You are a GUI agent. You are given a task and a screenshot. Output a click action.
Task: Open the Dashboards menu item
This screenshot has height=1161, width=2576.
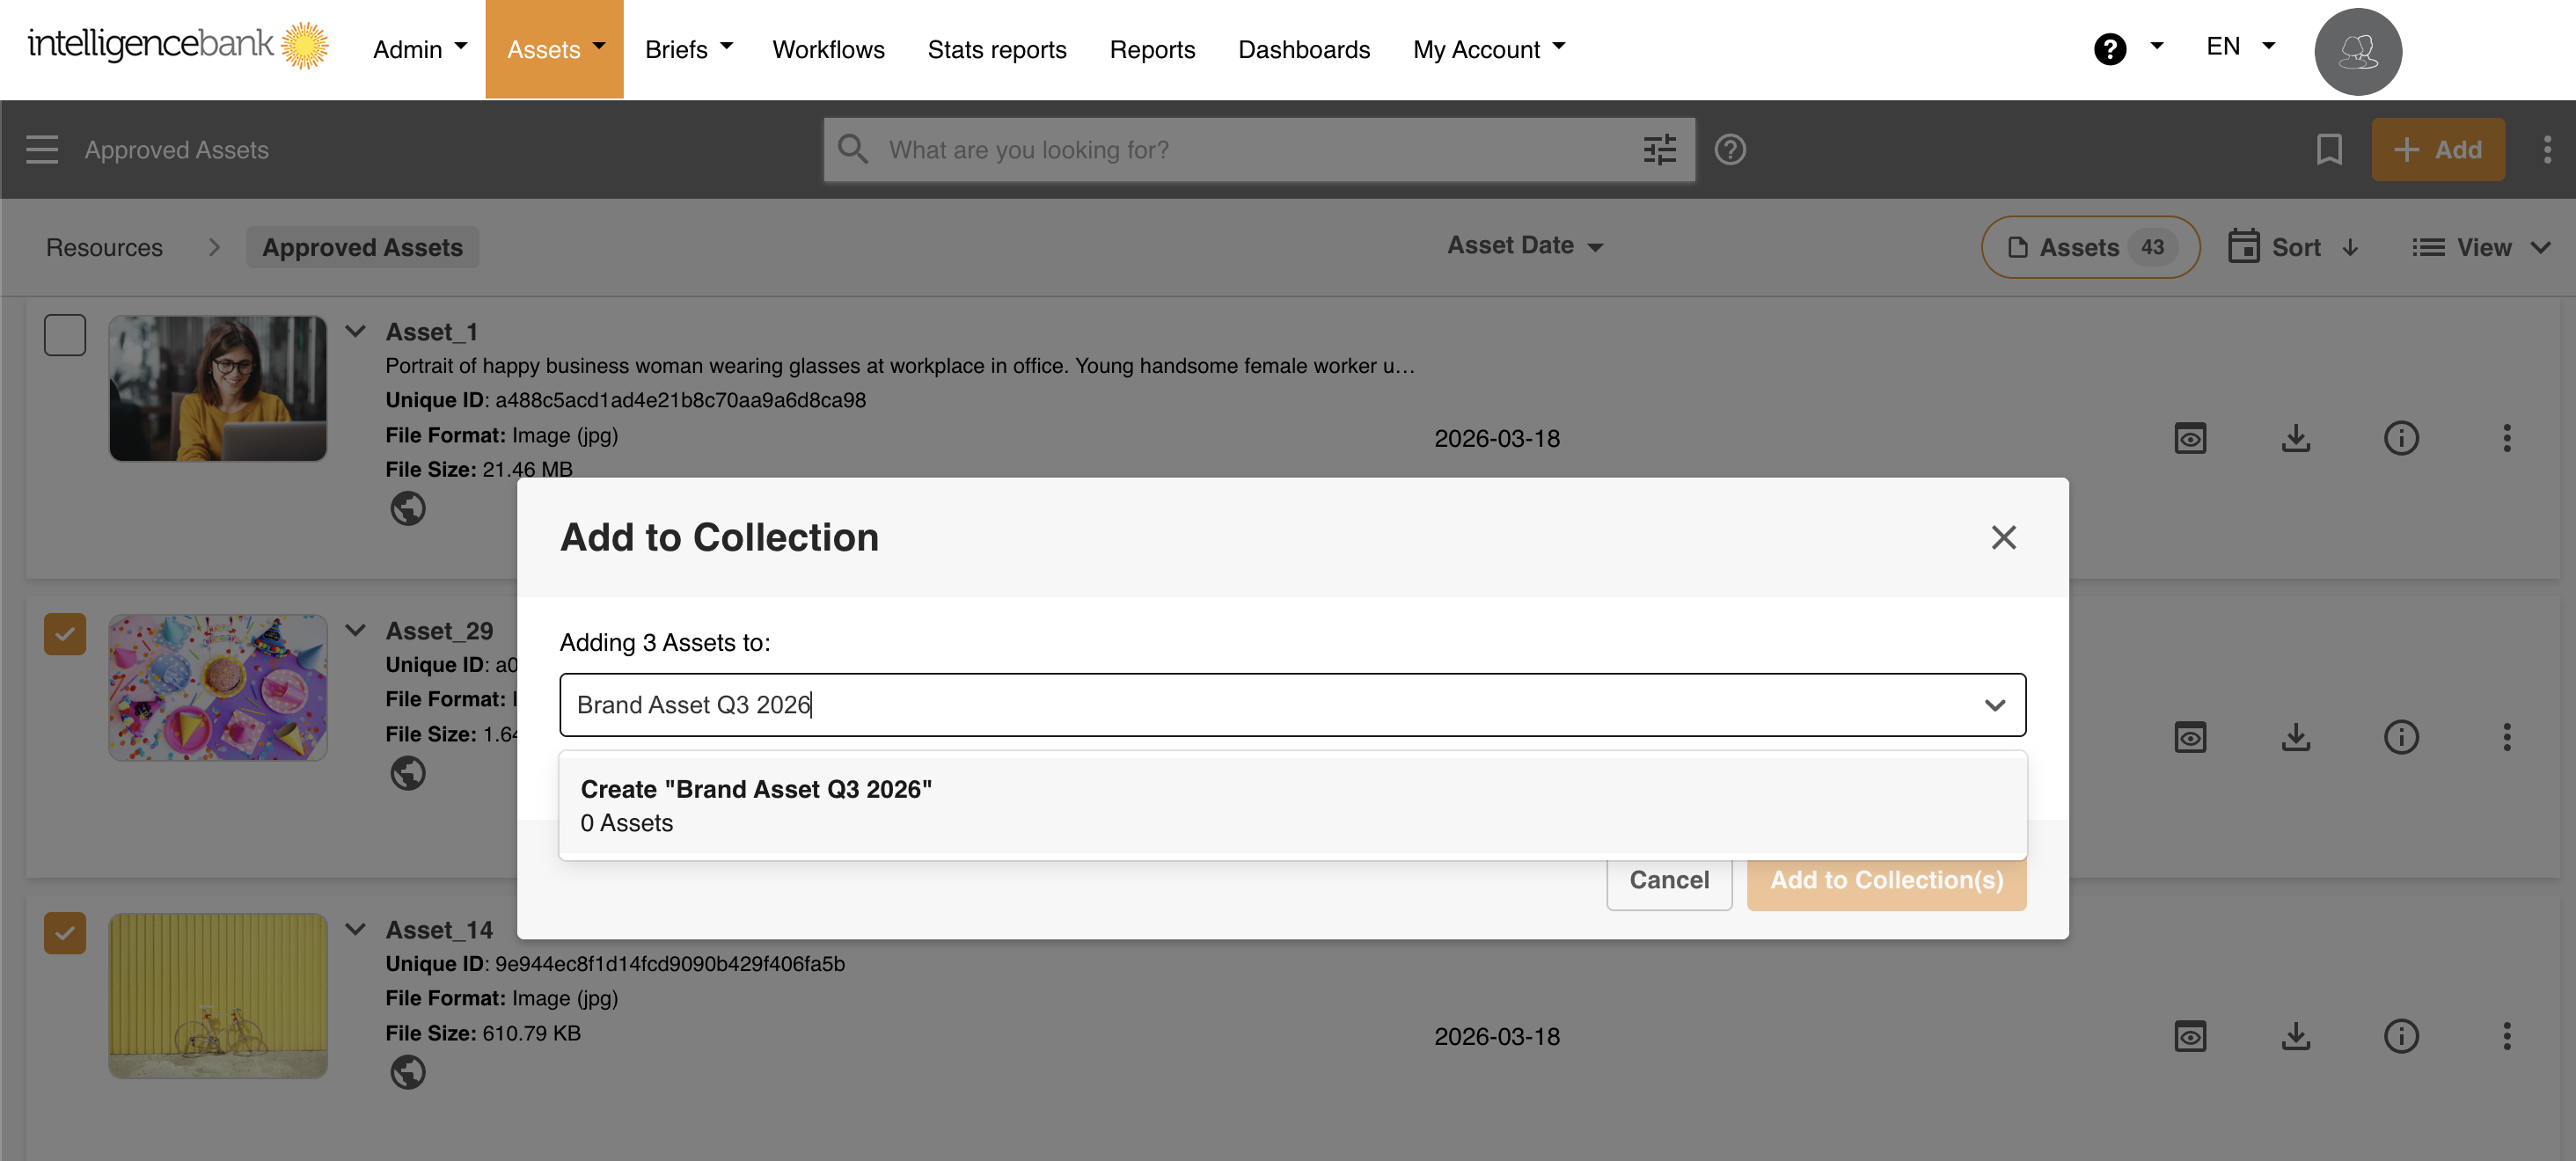pyautogui.click(x=1303, y=49)
